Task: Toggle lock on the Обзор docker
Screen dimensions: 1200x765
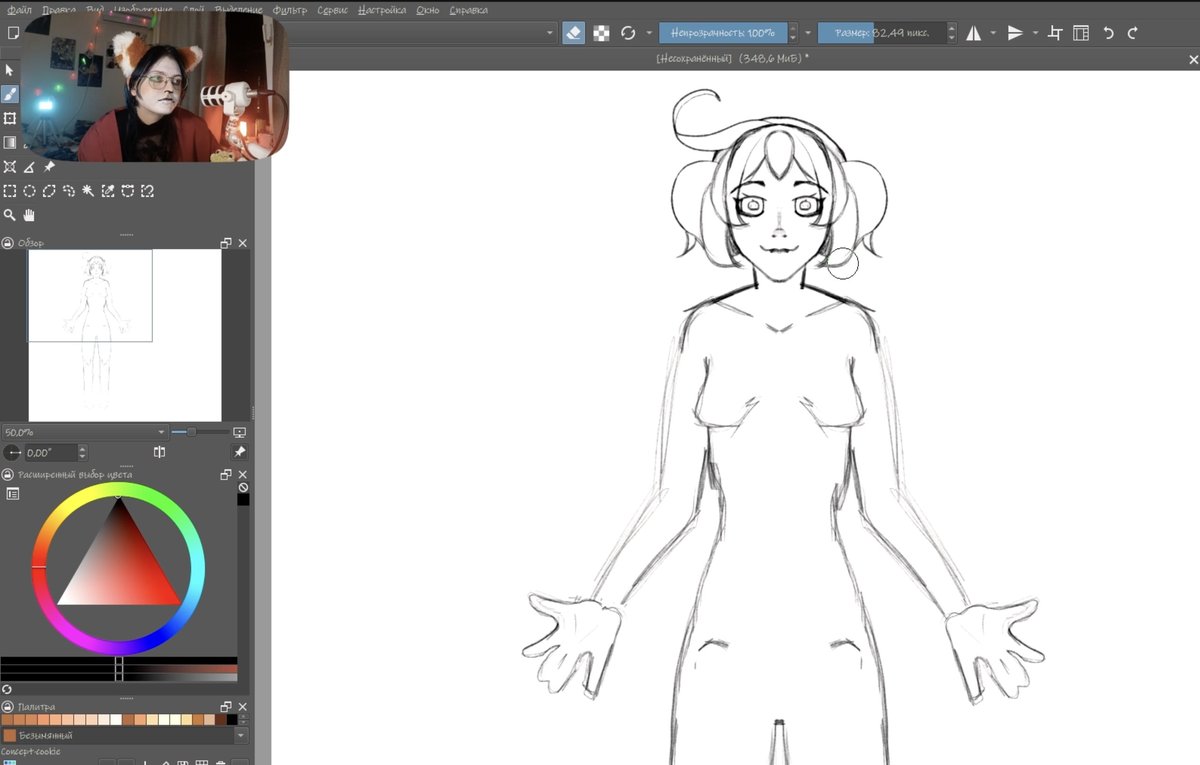Action: 7,243
